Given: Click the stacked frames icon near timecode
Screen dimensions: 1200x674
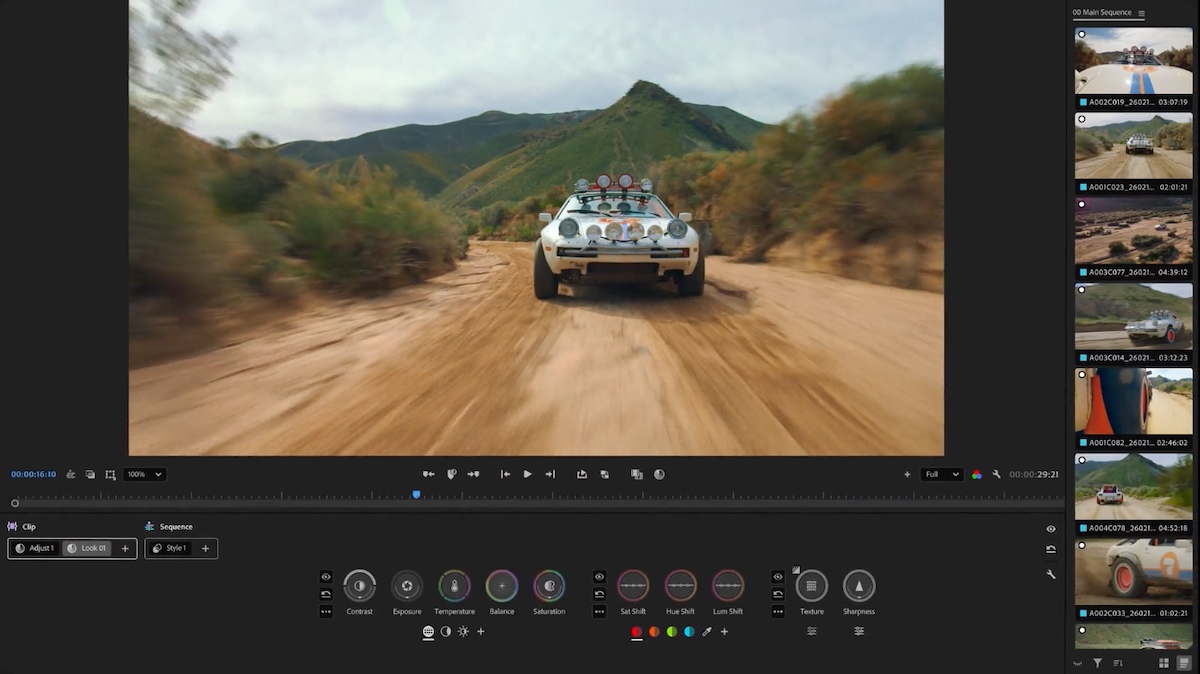Looking at the screenshot, I should pos(90,474).
